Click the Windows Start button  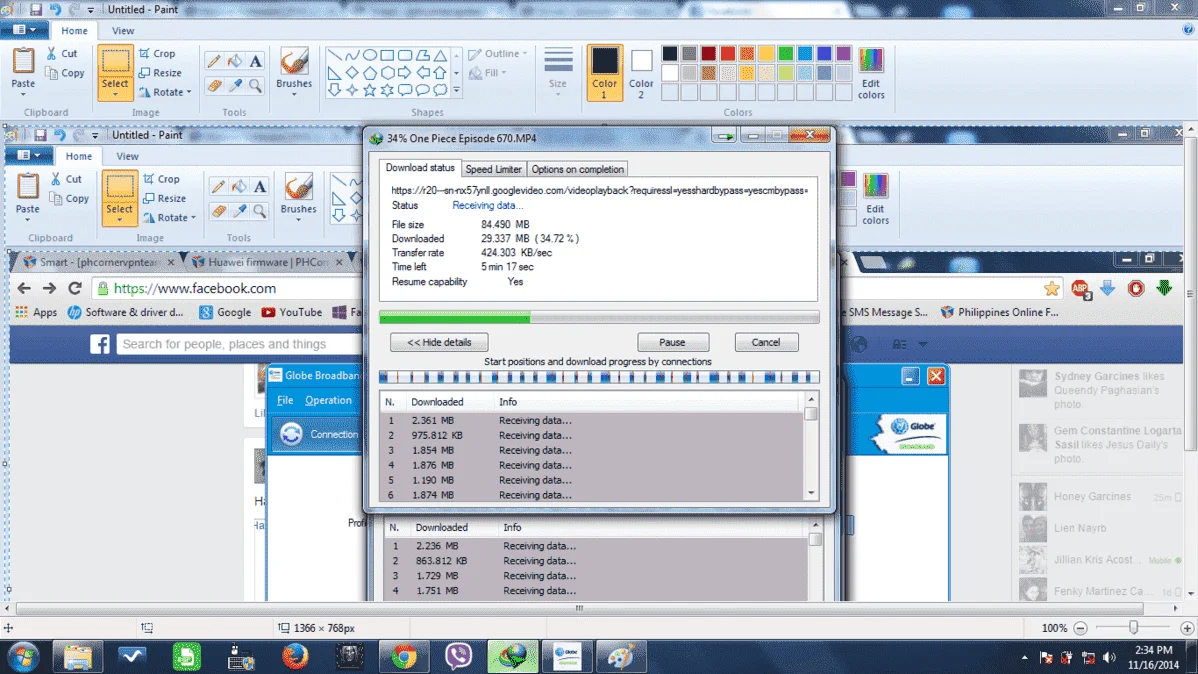pyautogui.click(x=23, y=657)
